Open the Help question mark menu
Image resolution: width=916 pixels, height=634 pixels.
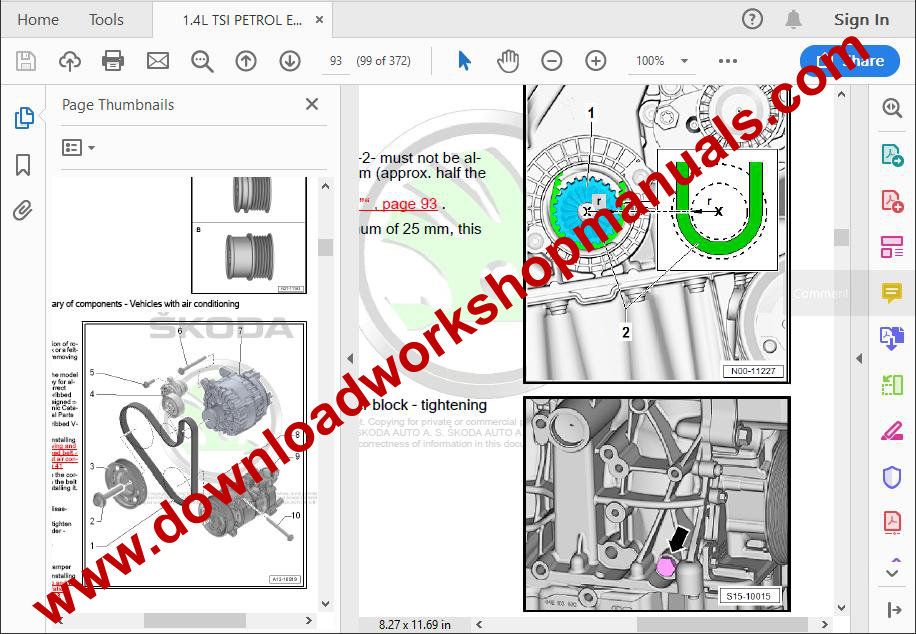coord(752,20)
